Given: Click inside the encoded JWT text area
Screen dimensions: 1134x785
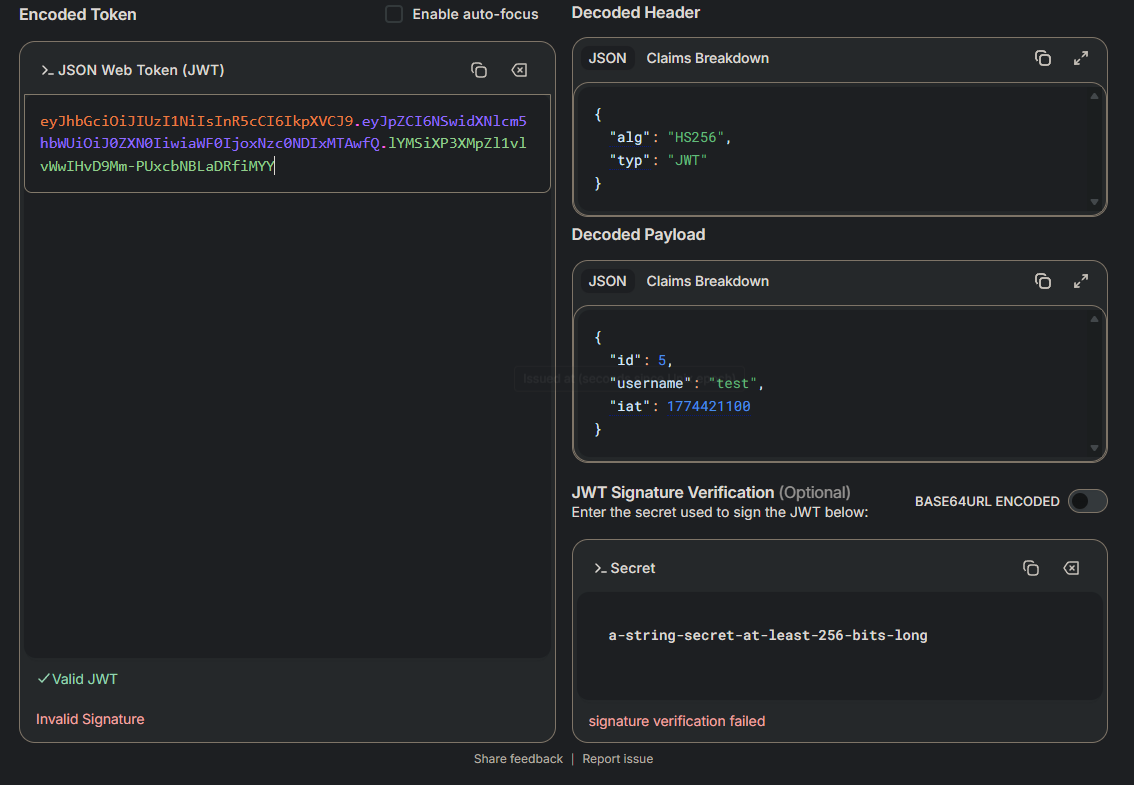Looking at the screenshot, I should pos(287,143).
